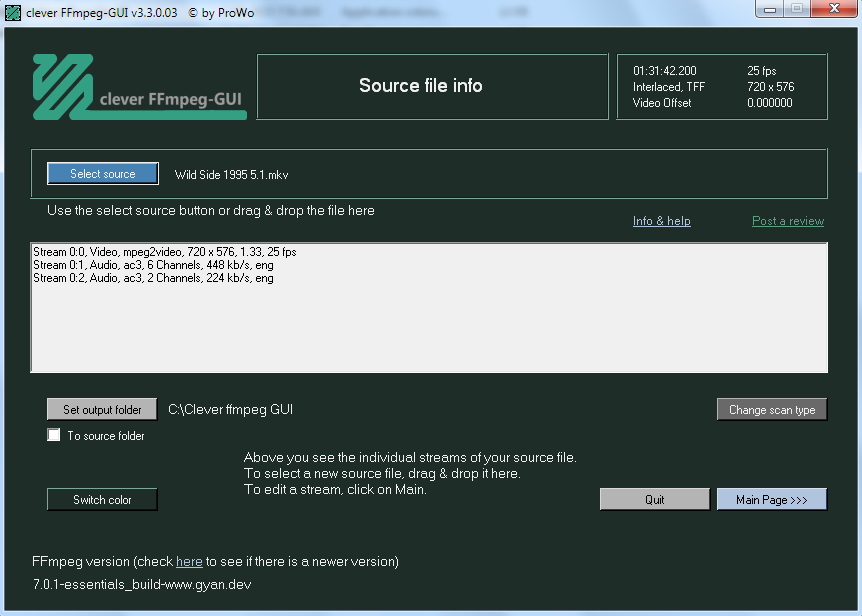Click the app icon in title bar
The width and height of the screenshot is (862, 616).
(x=13, y=12)
